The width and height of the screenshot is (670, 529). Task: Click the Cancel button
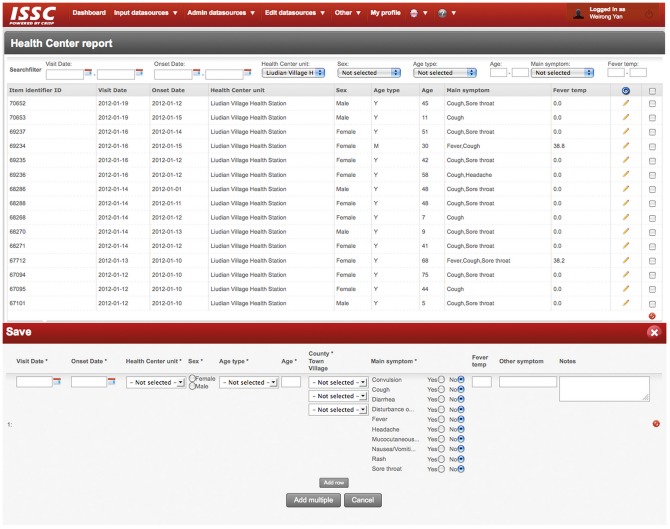coord(363,500)
